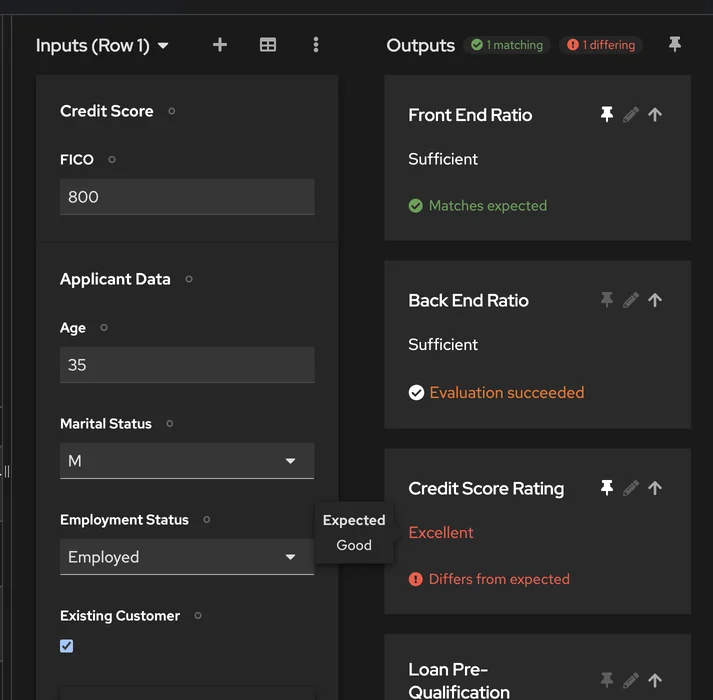Screen dimensions: 713x700
Task: Click the Excellent result value
Action: pyautogui.click(x=441, y=533)
